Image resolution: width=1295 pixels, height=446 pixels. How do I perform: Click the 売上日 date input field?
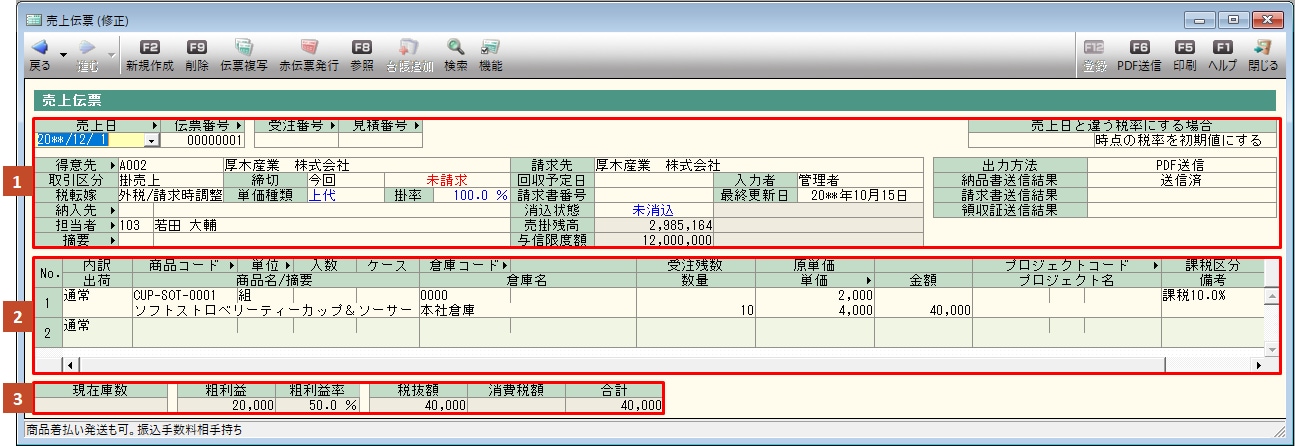[x=91, y=141]
